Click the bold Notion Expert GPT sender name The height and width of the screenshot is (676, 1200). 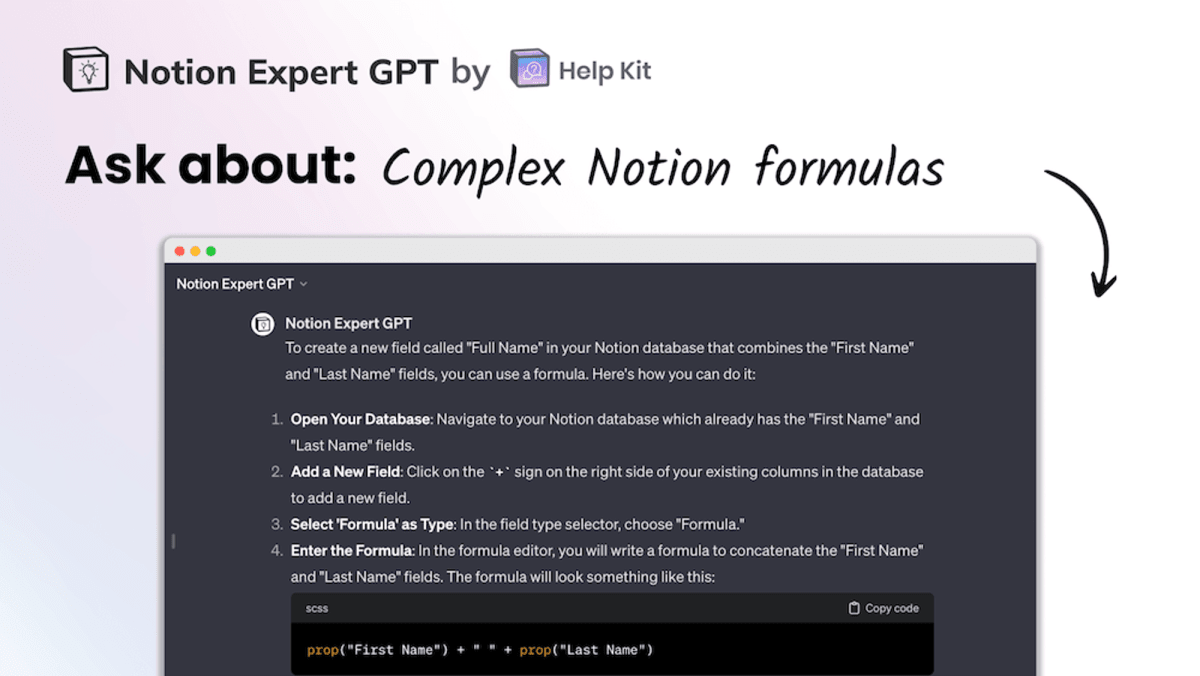[x=349, y=323]
